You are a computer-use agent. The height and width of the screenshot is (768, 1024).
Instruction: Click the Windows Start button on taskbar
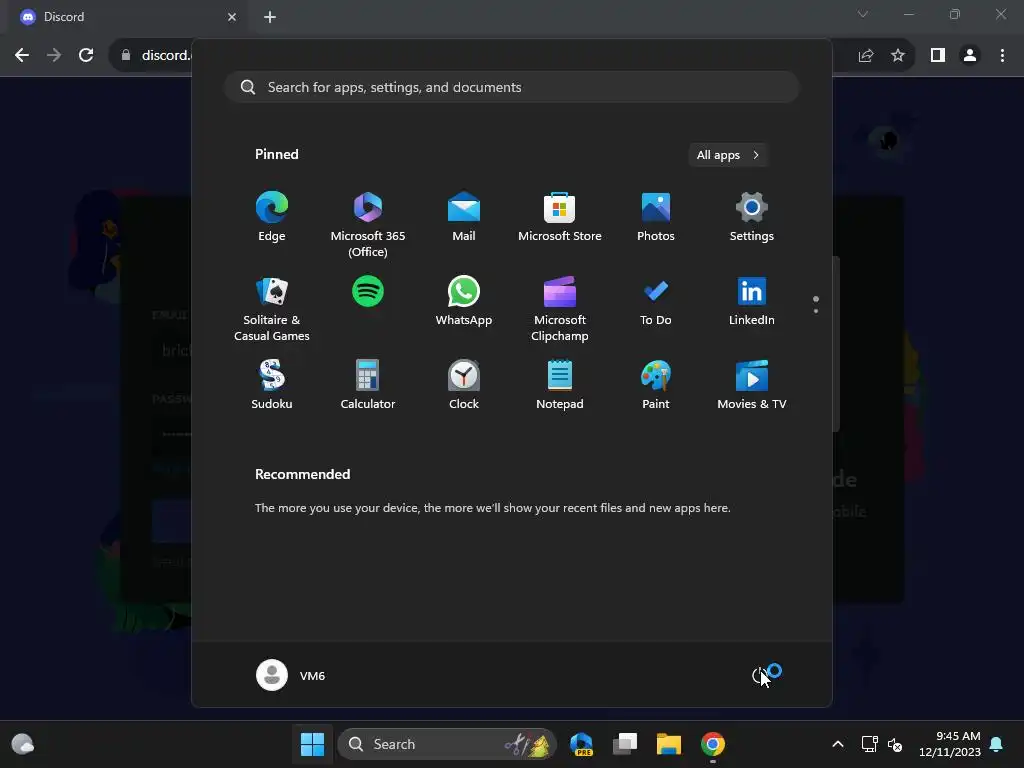(312, 744)
